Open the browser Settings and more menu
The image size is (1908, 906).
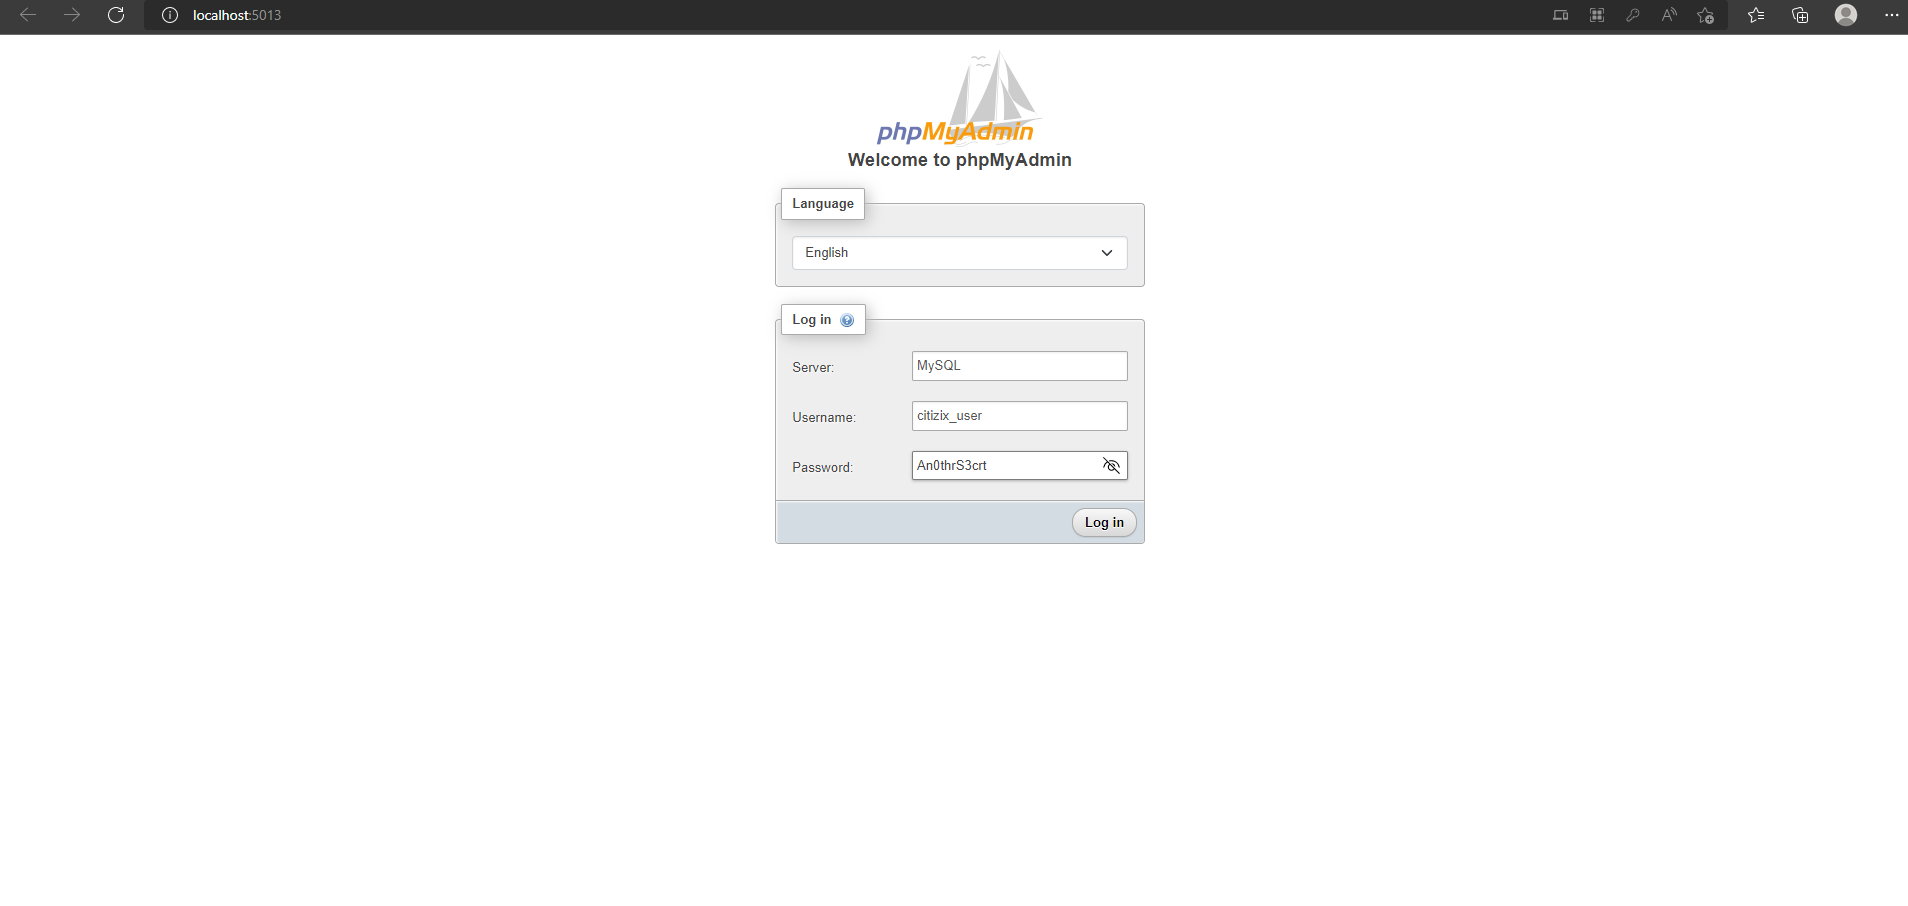[x=1891, y=15]
